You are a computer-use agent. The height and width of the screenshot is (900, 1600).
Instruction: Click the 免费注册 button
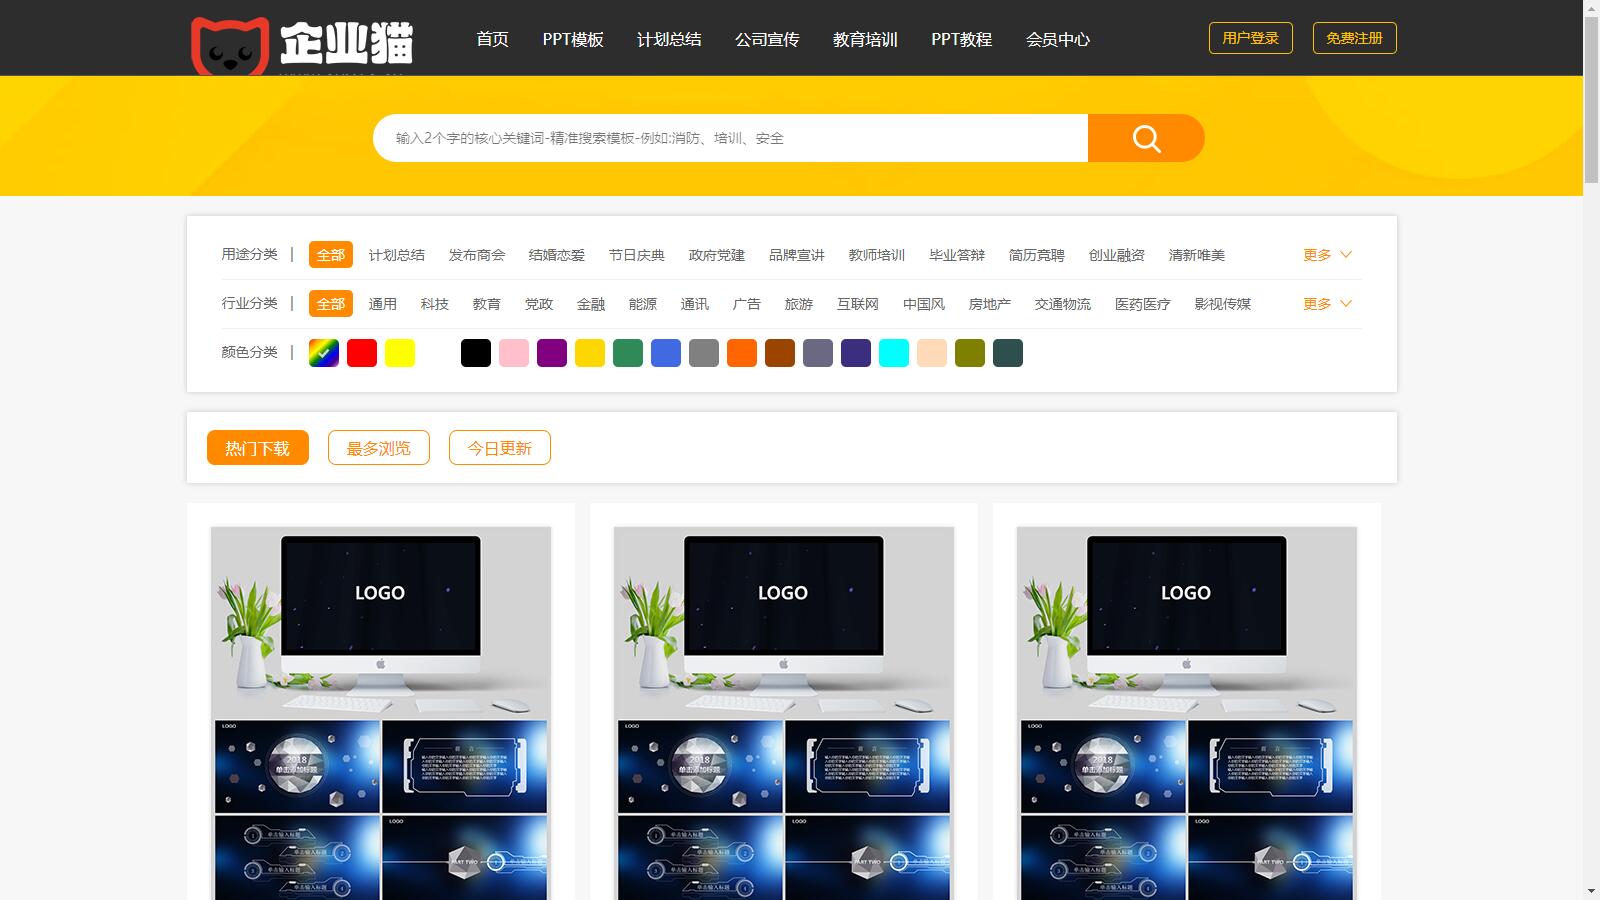coord(1354,38)
